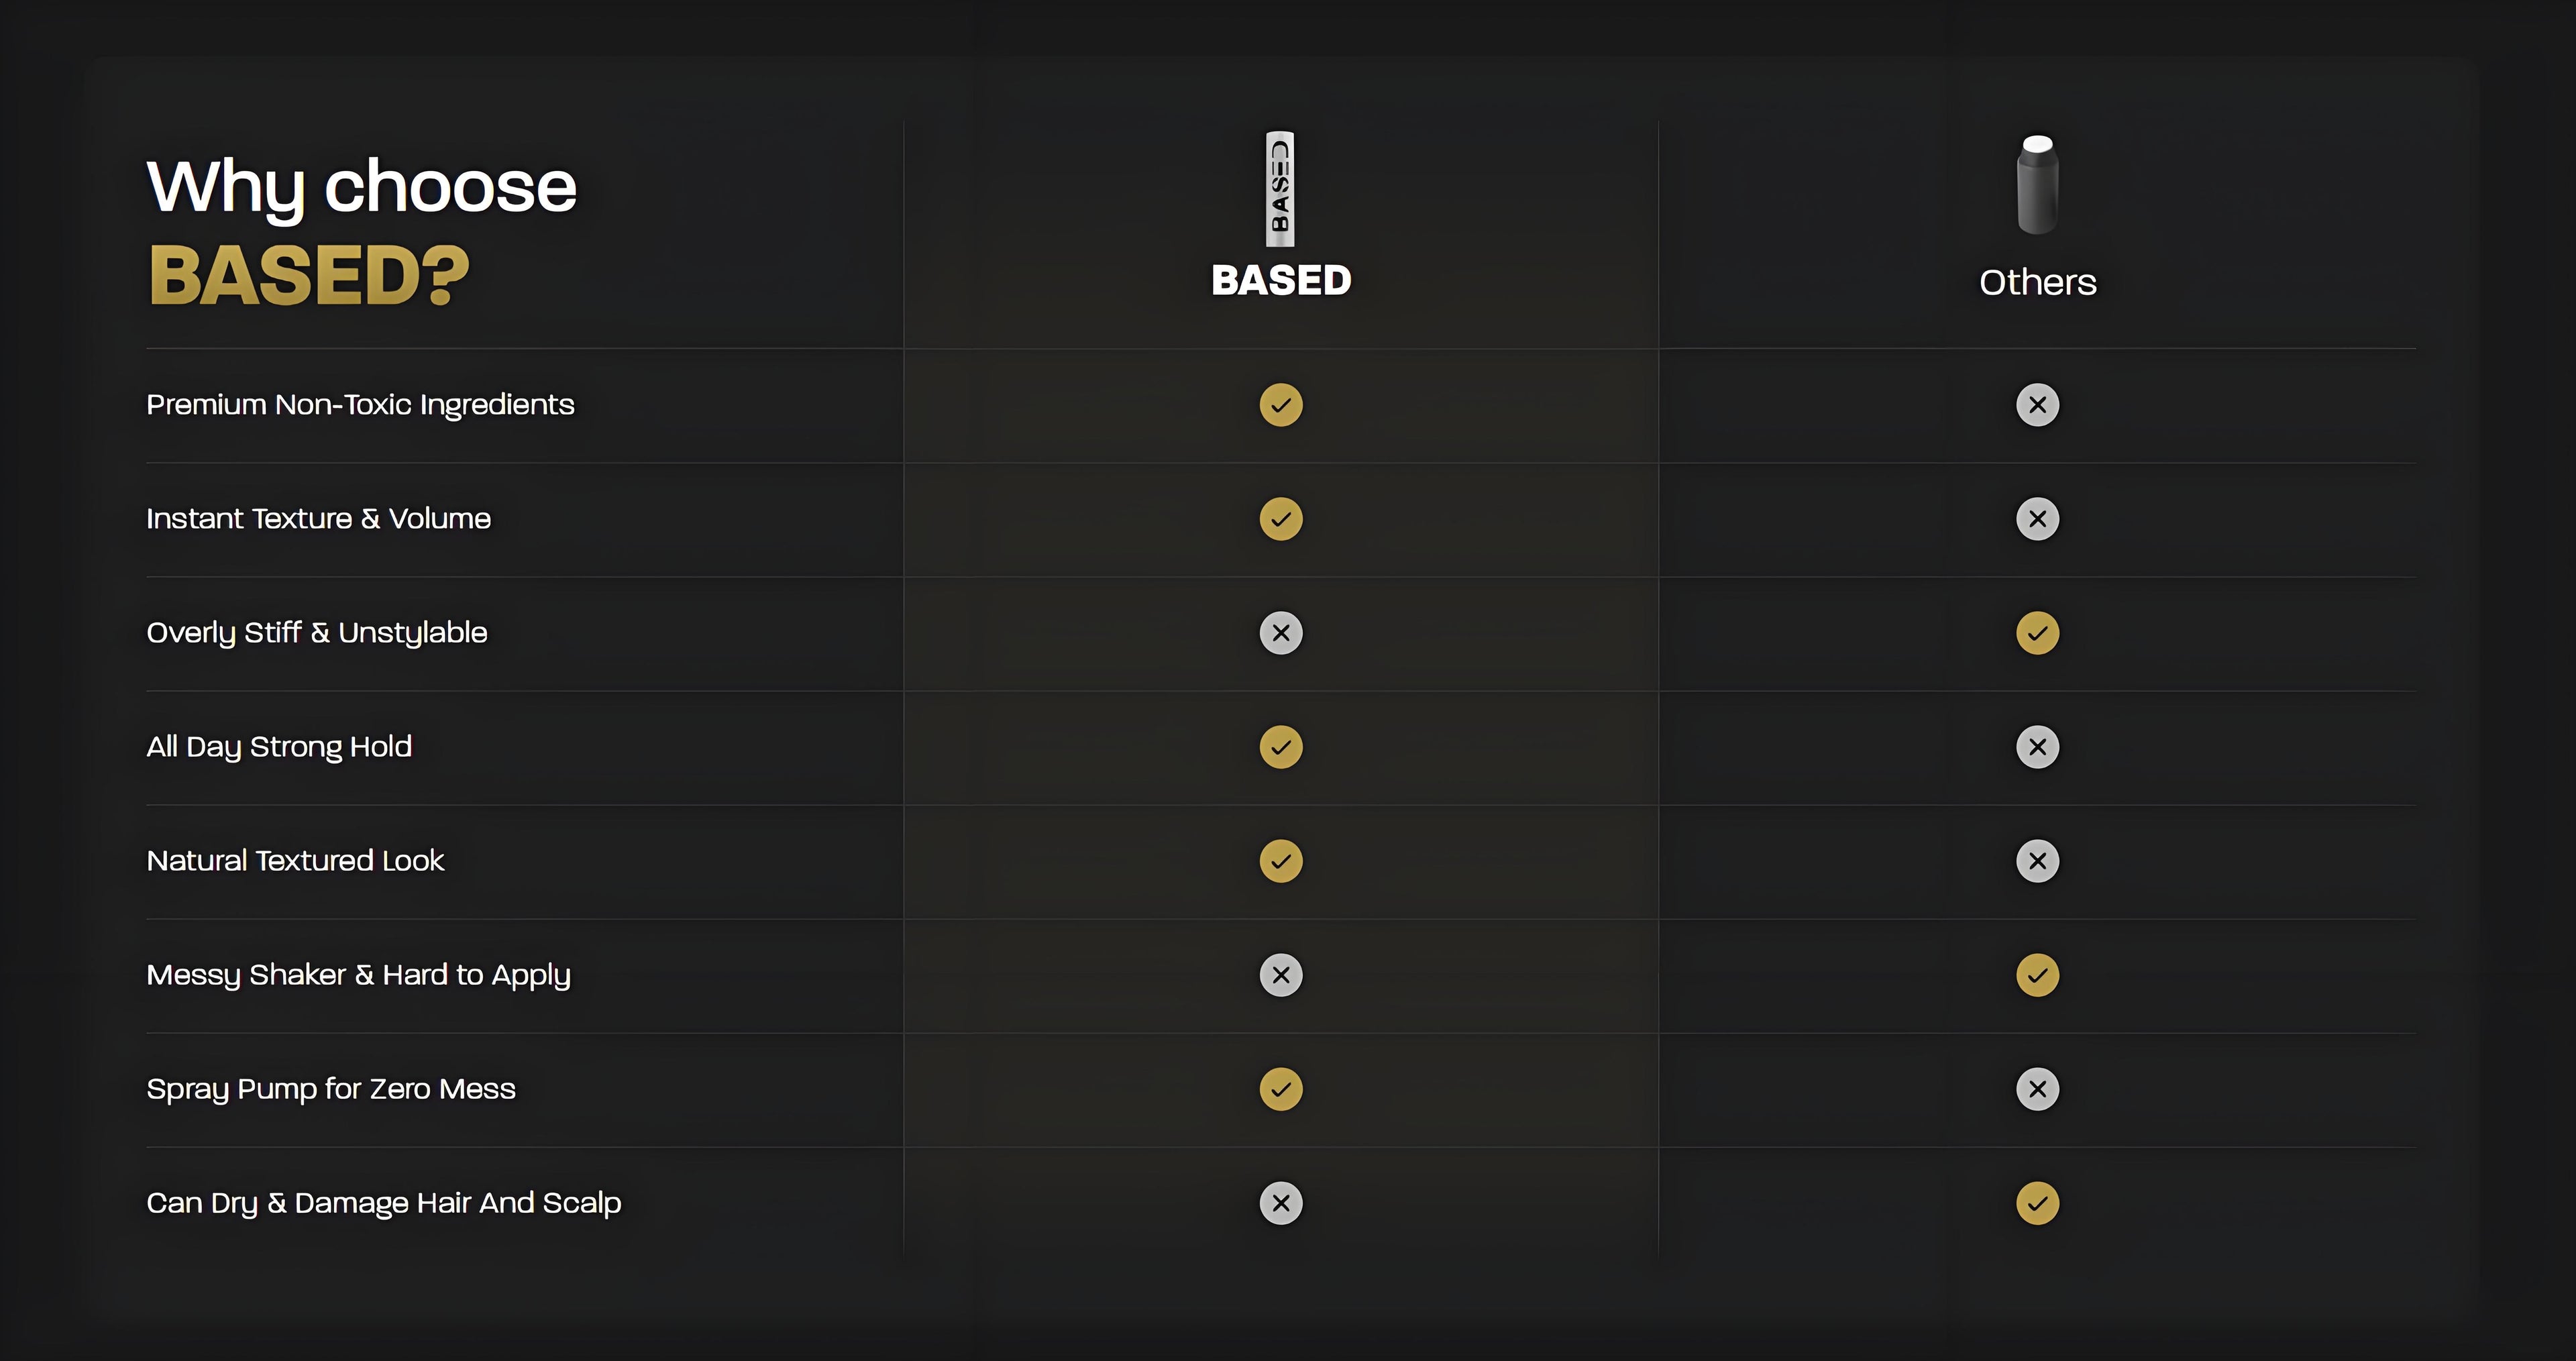Click Others X icon for Instant Texture & Volume

point(2037,519)
